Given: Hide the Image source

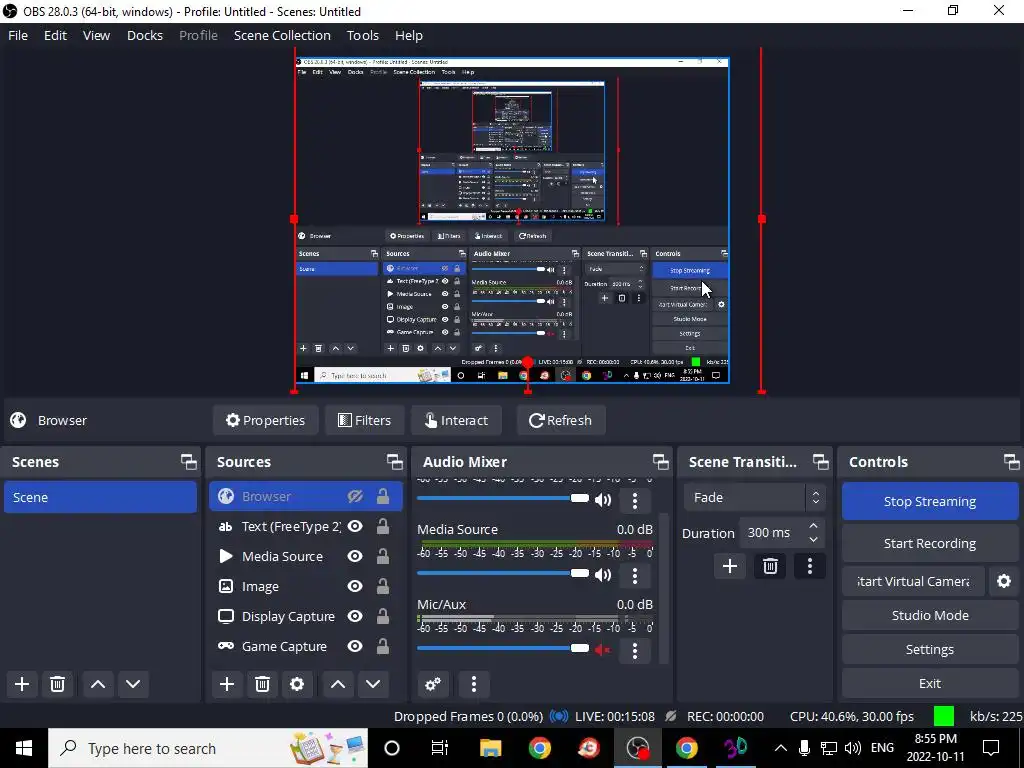Looking at the screenshot, I should (x=355, y=586).
